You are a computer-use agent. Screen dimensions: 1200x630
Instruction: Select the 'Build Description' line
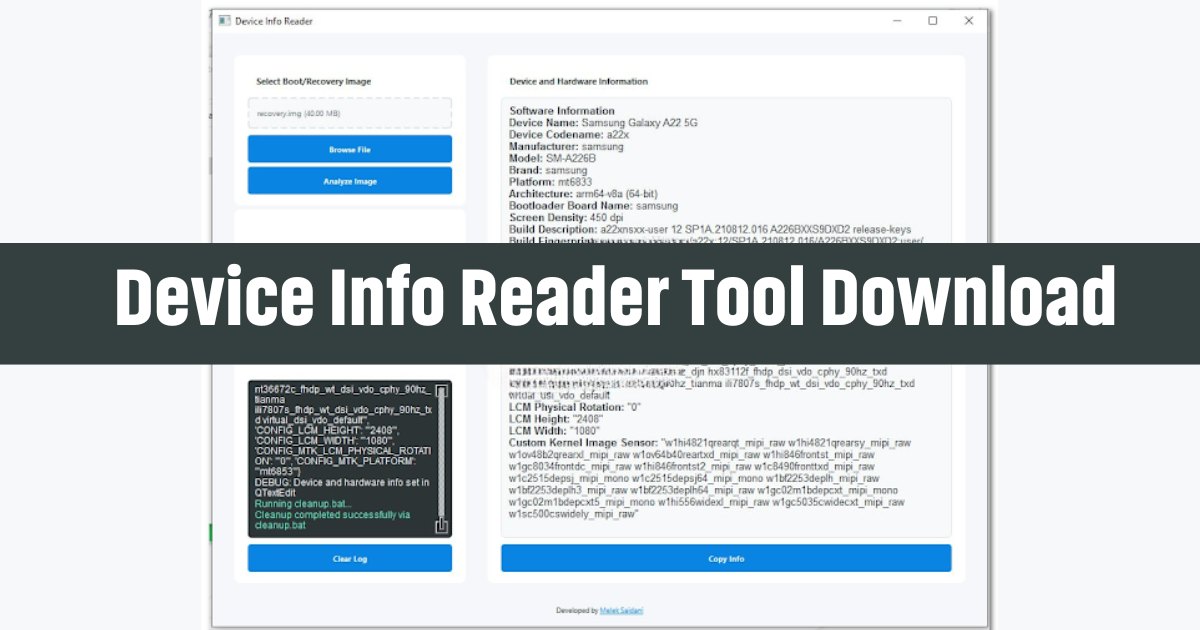(x=710, y=230)
